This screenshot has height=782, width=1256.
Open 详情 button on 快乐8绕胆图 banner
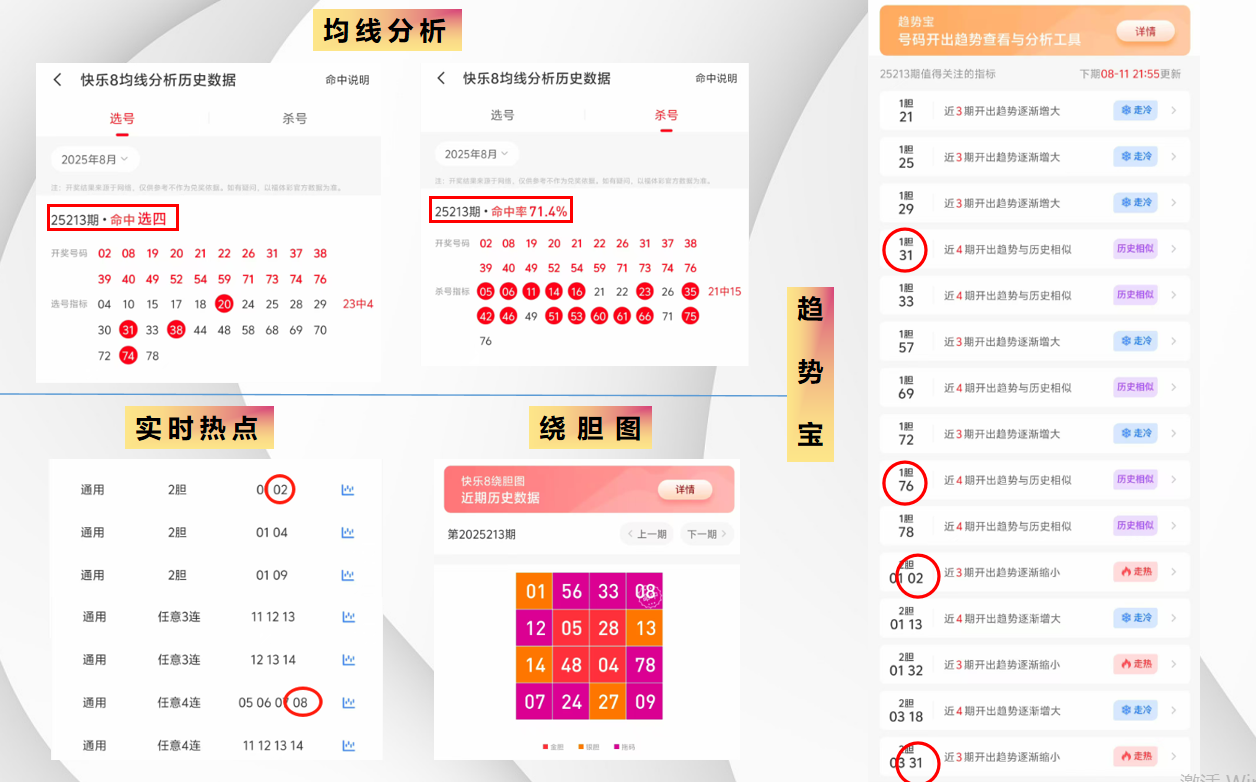click(685, 489)
